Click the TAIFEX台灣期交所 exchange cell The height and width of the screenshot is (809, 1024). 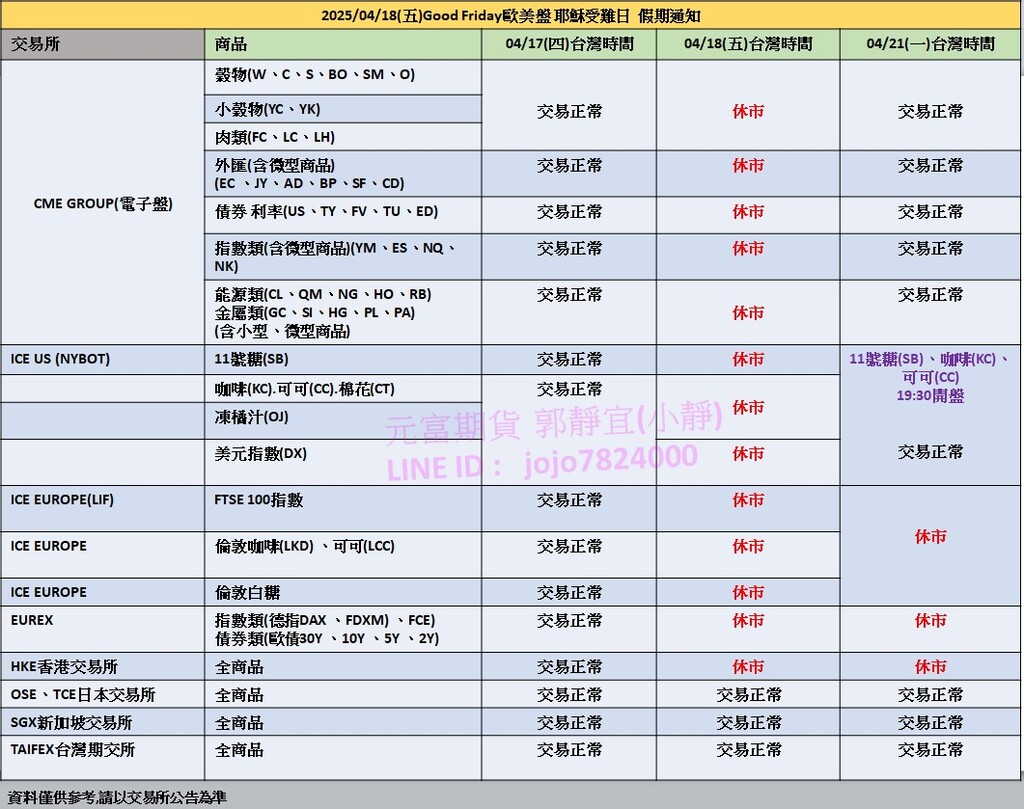tap(72, 750)
